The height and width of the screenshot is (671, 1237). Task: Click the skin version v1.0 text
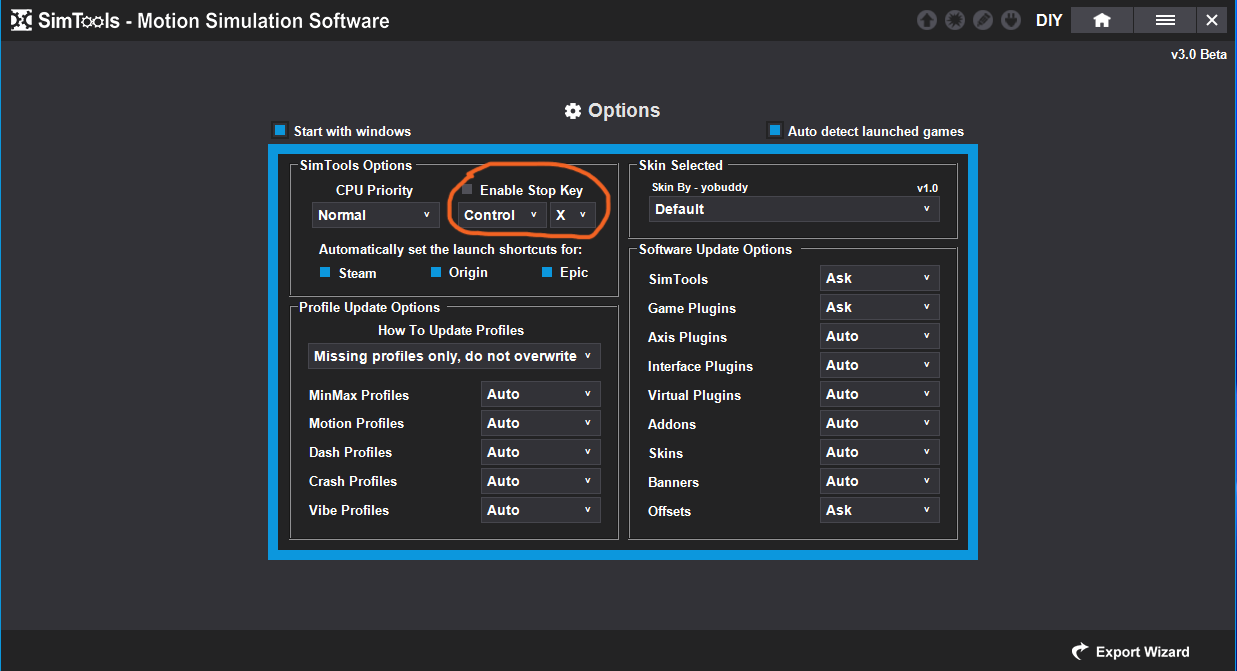927,187
